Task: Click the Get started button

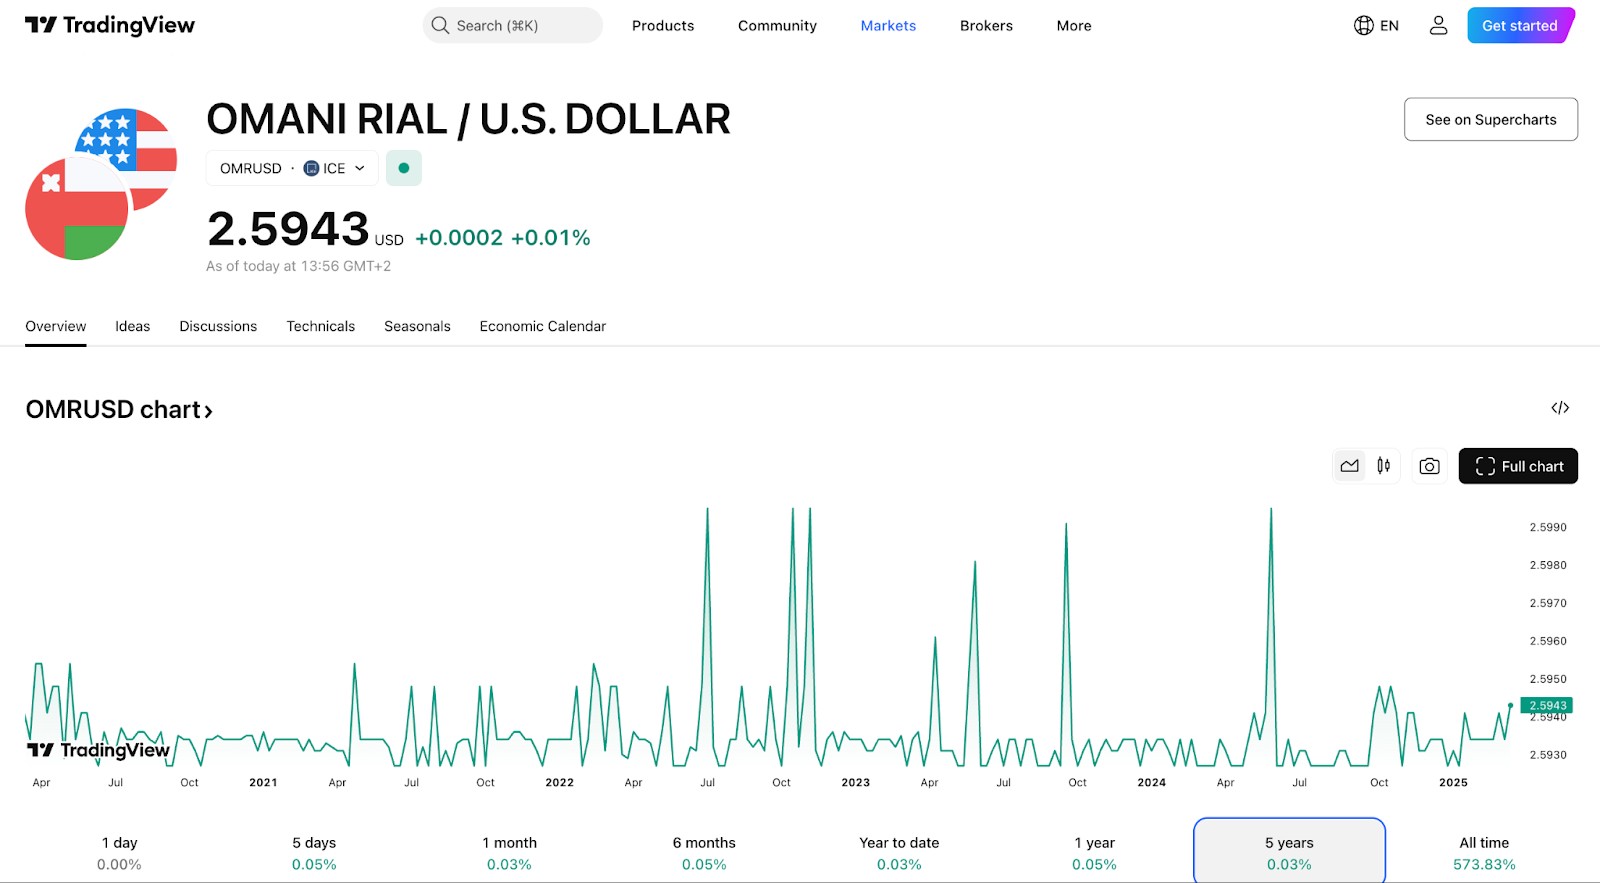Action: click(1521, 25)
